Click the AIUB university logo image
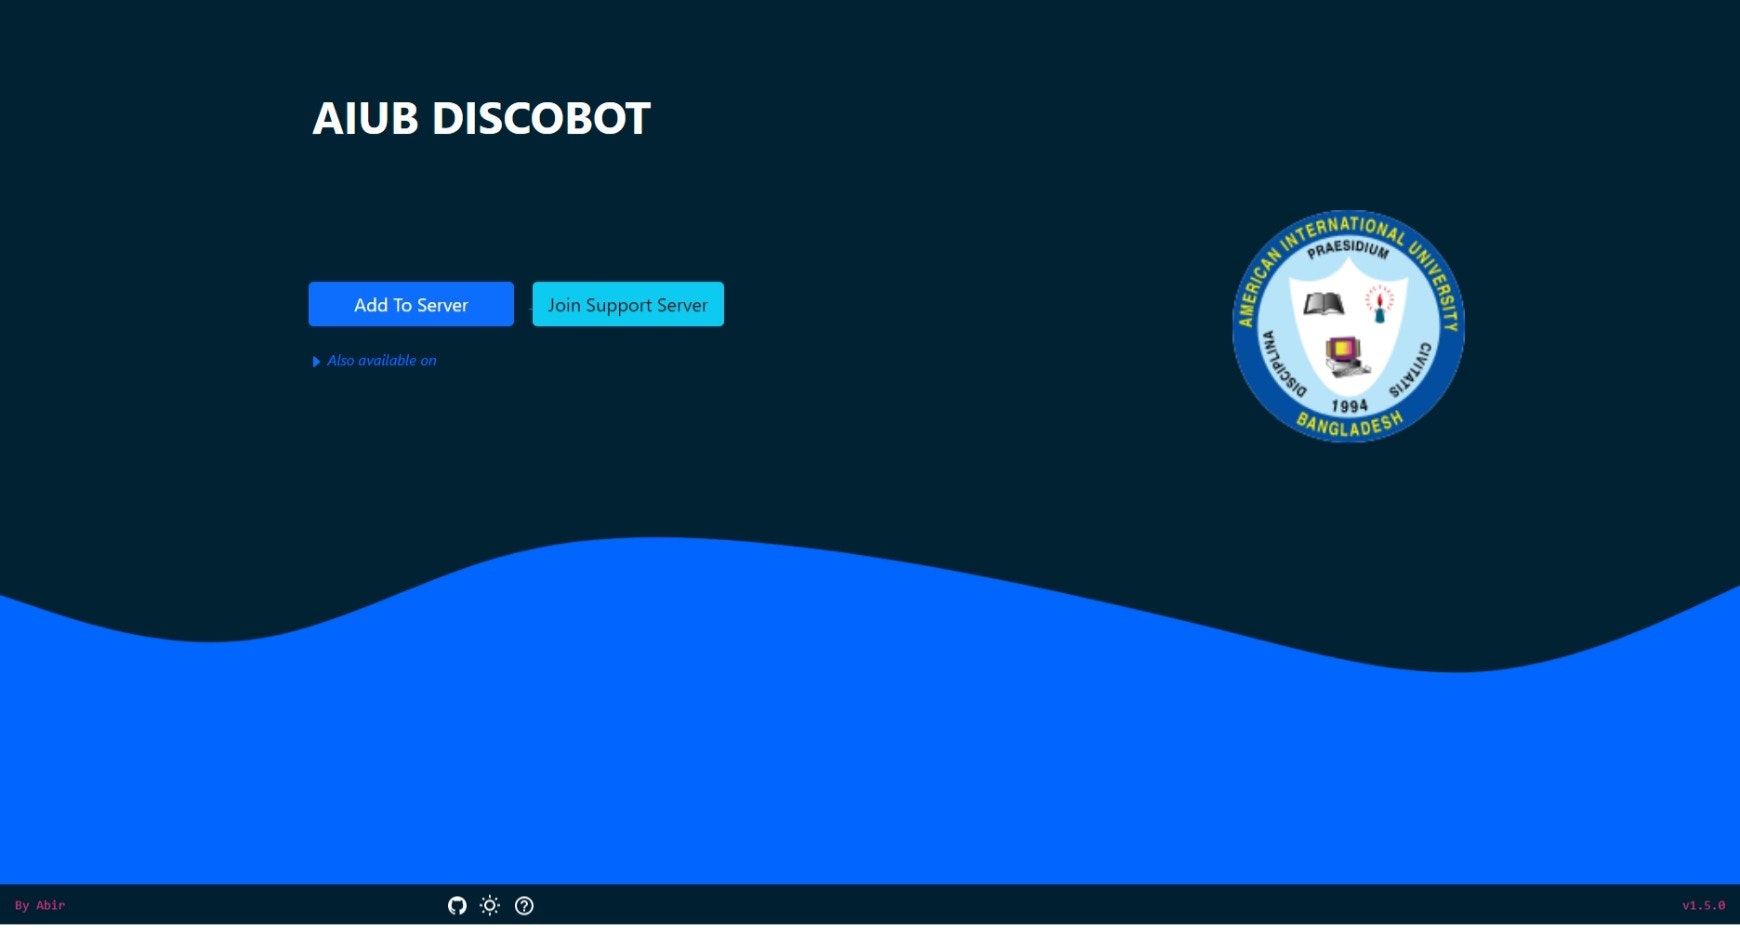Screen dimensions: 1740x930 click(x=1348, y=326)
